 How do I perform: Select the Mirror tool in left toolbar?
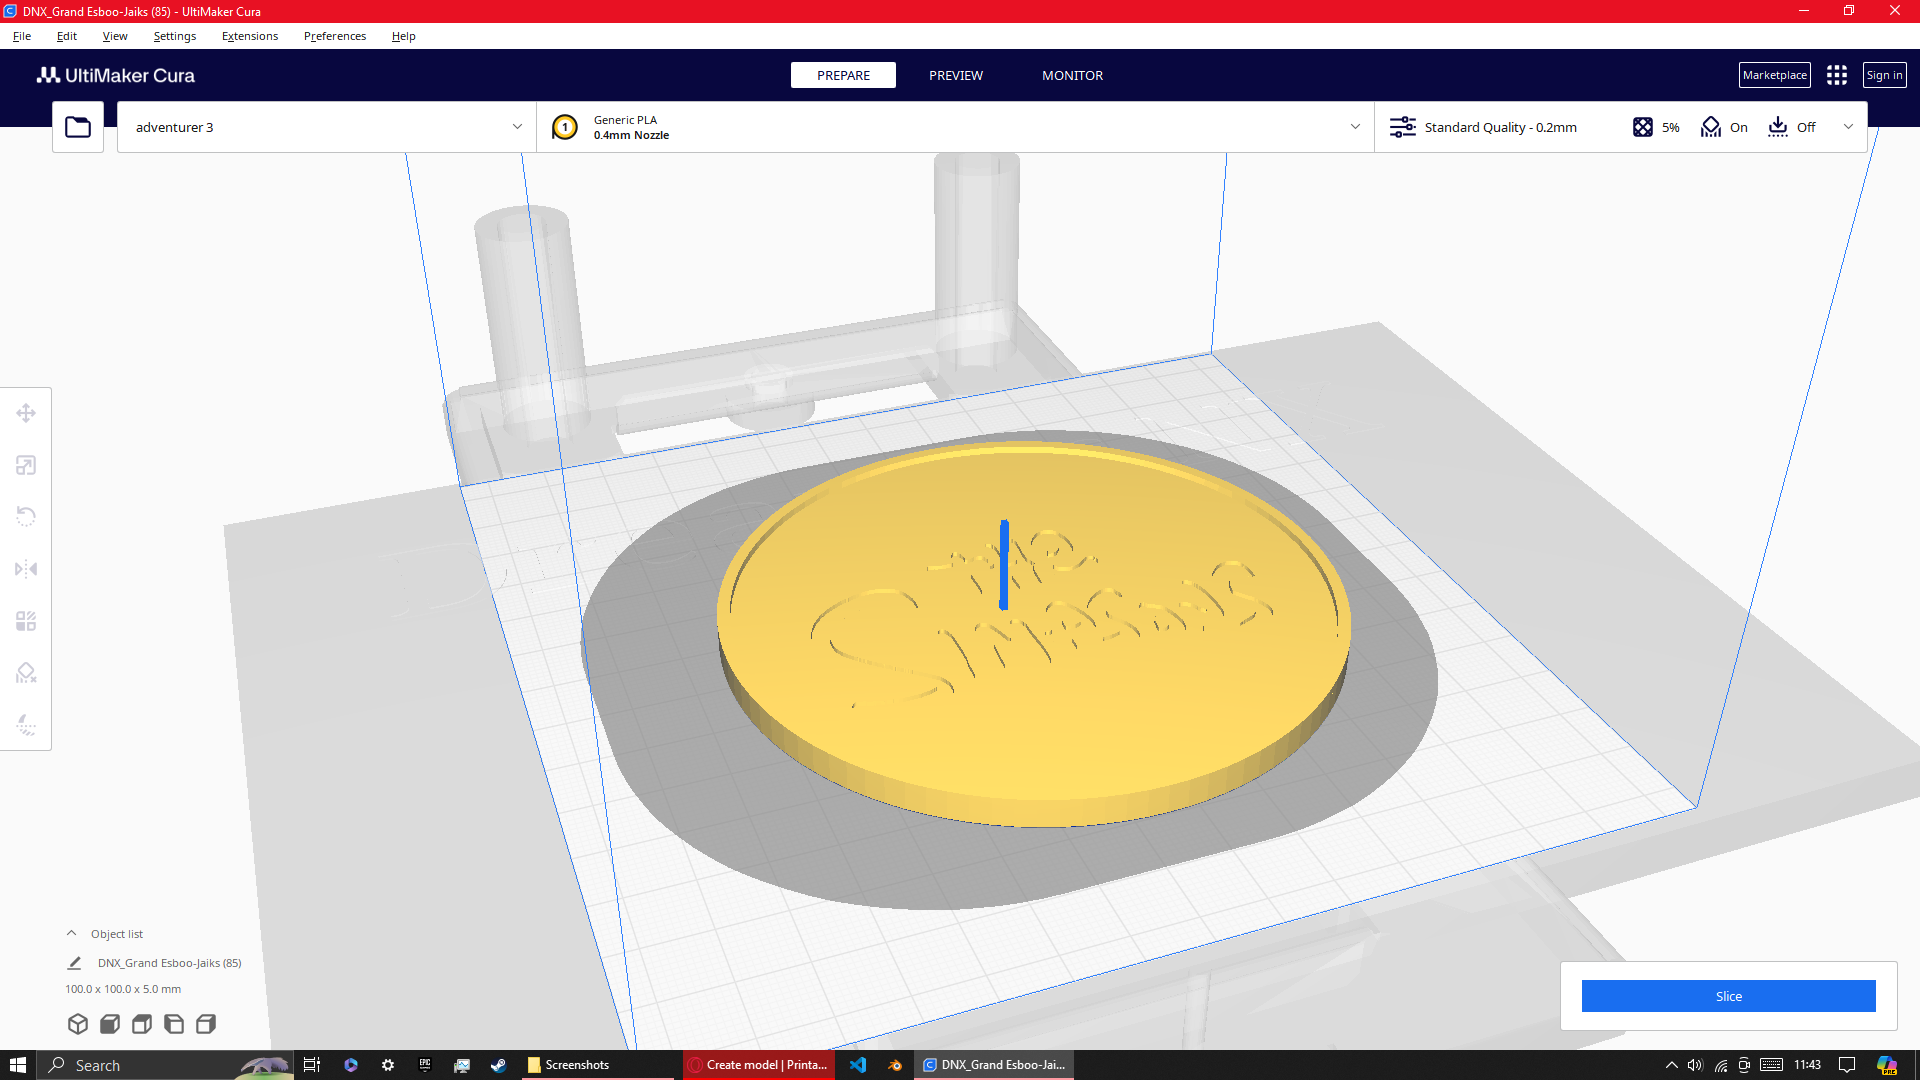pos(26,569)
